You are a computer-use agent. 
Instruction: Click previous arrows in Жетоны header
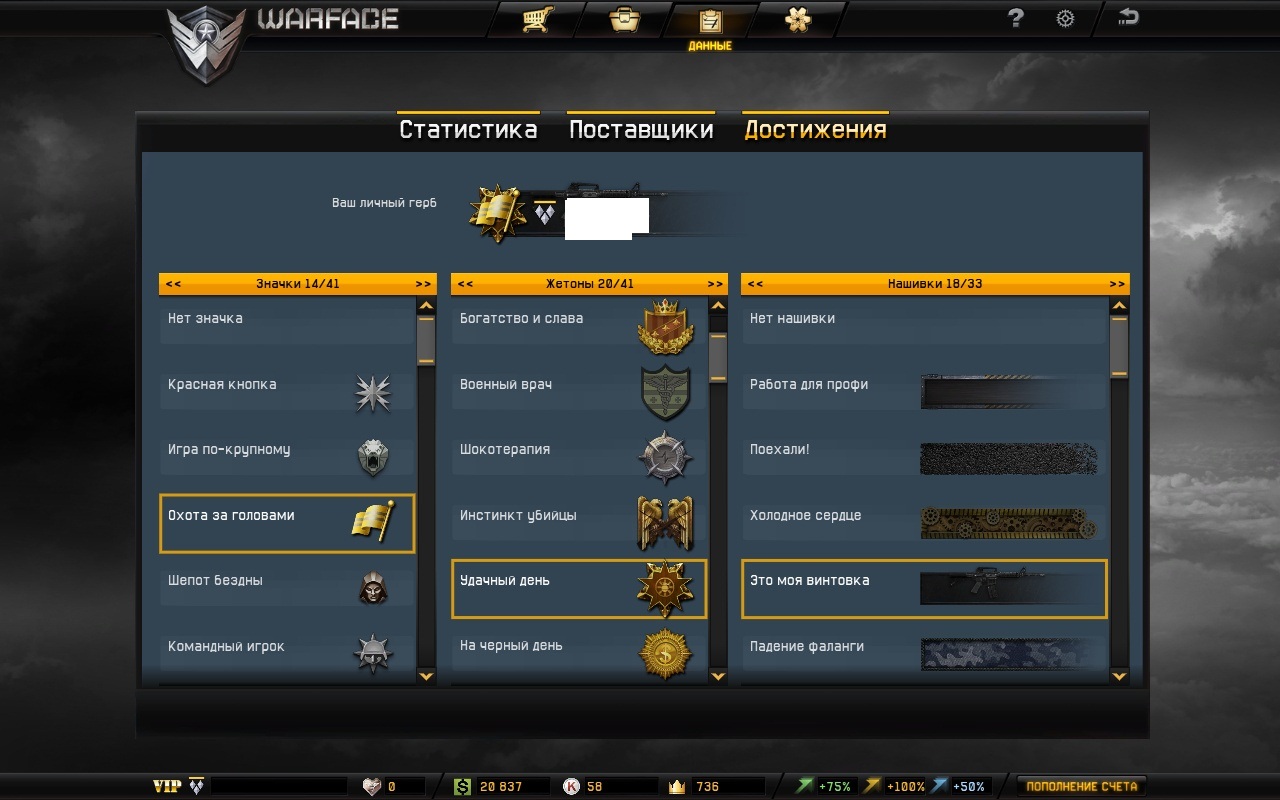[x=464, y=284]
